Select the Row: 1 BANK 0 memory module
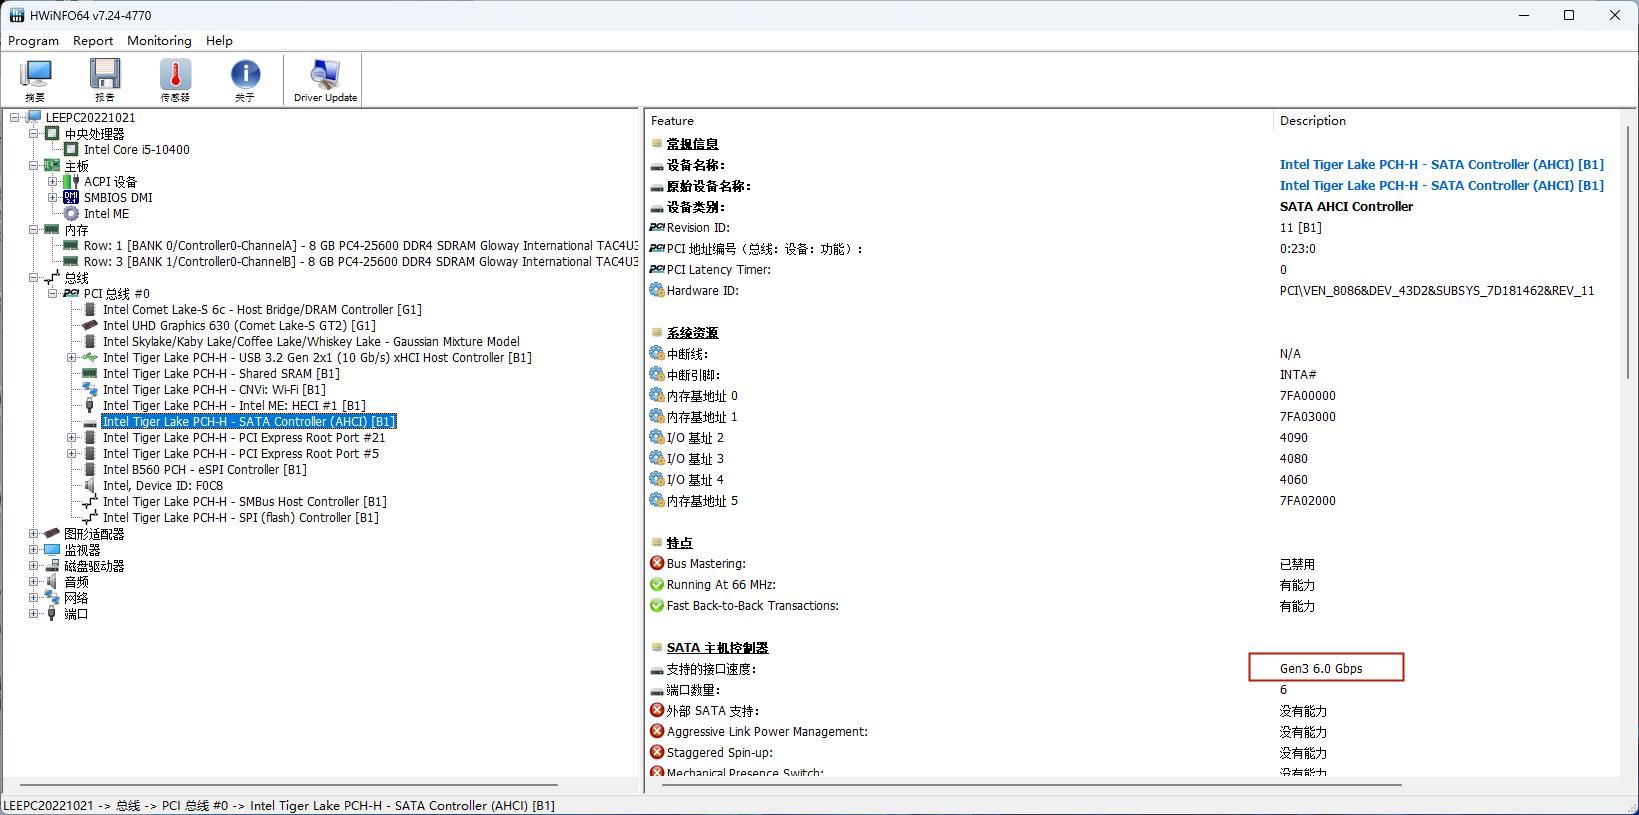The height and width of the screenshot is (815, 1639). [360, 246]
